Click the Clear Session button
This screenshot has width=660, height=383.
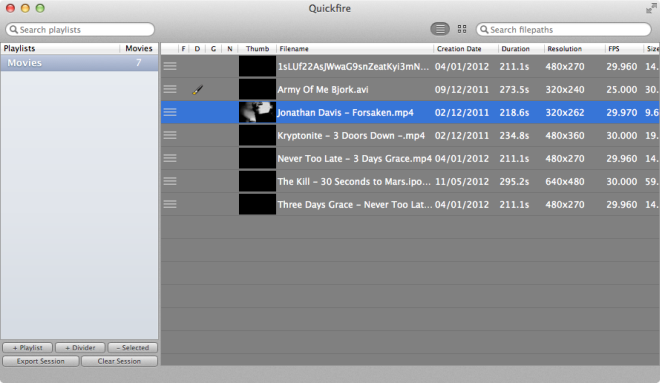point(119,361)
